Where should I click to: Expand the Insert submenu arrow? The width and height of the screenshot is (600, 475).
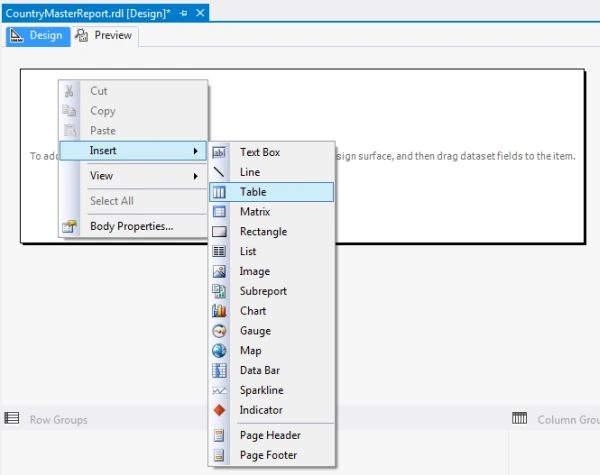tap(196, 151)
